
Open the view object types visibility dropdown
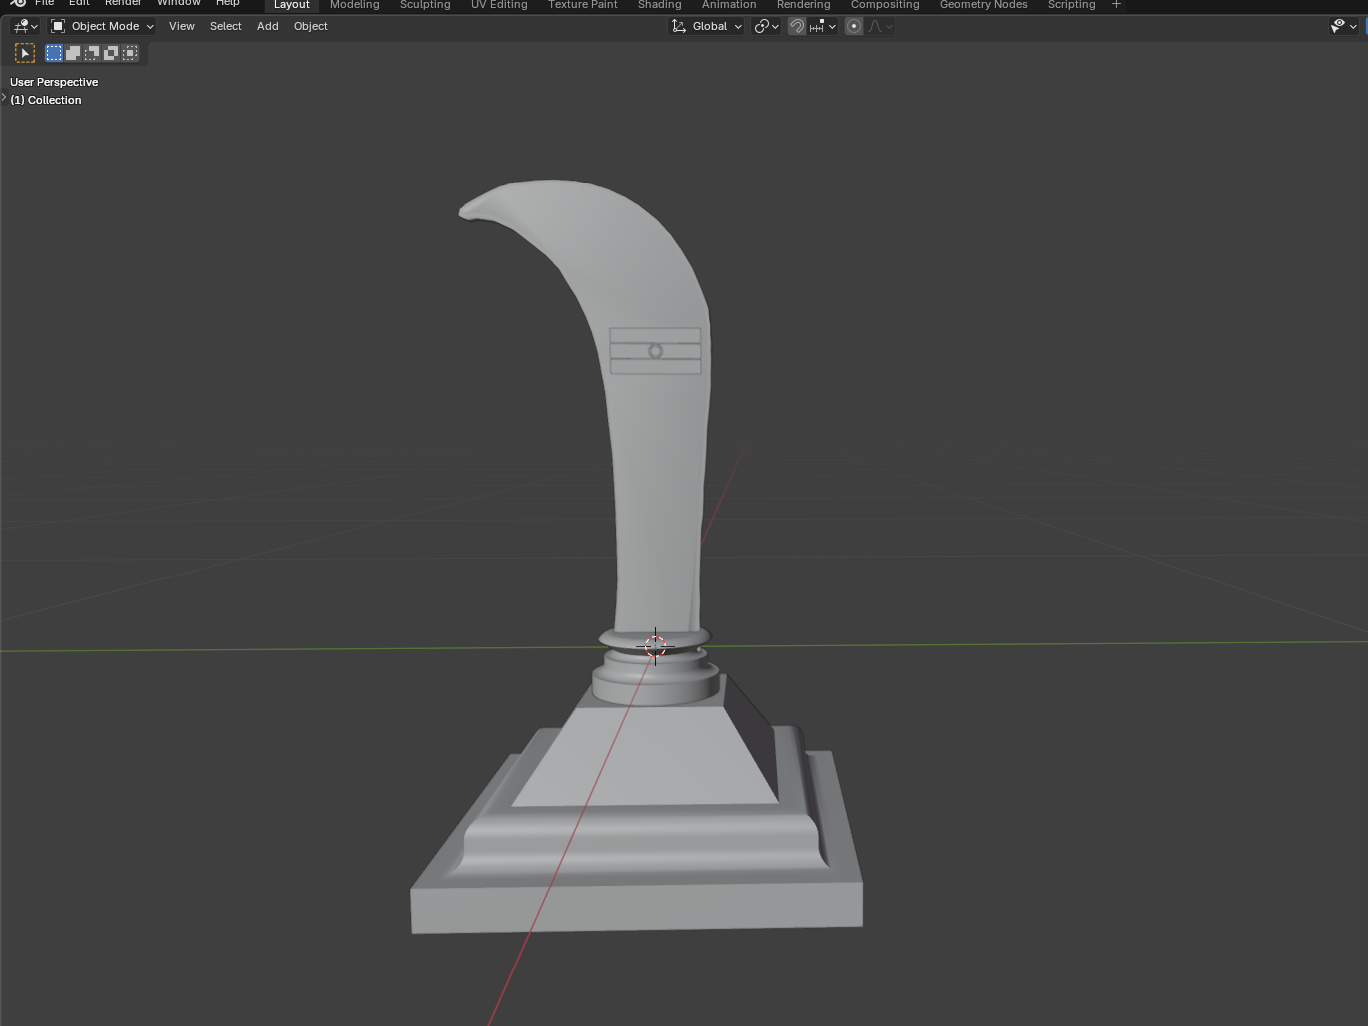coord(1344,26)
